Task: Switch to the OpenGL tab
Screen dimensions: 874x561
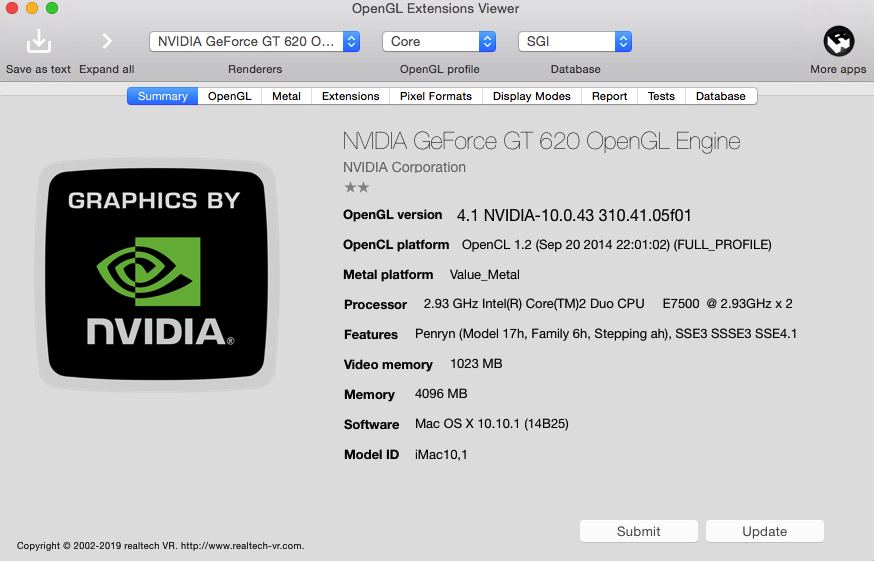Action: (230, 96)
